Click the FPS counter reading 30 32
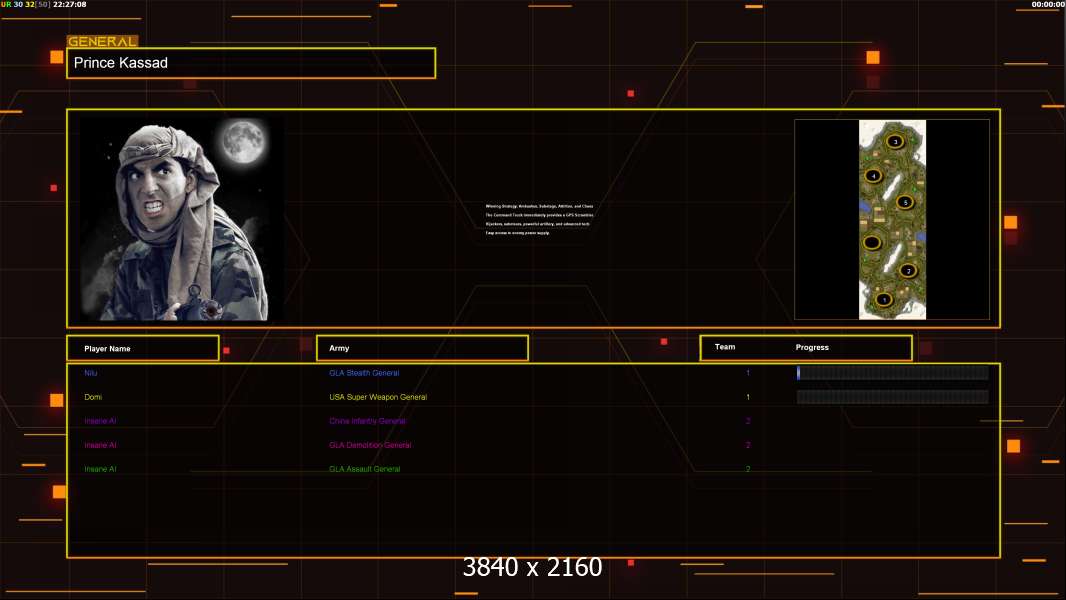 pyautogui.click(x=24, y=4)
